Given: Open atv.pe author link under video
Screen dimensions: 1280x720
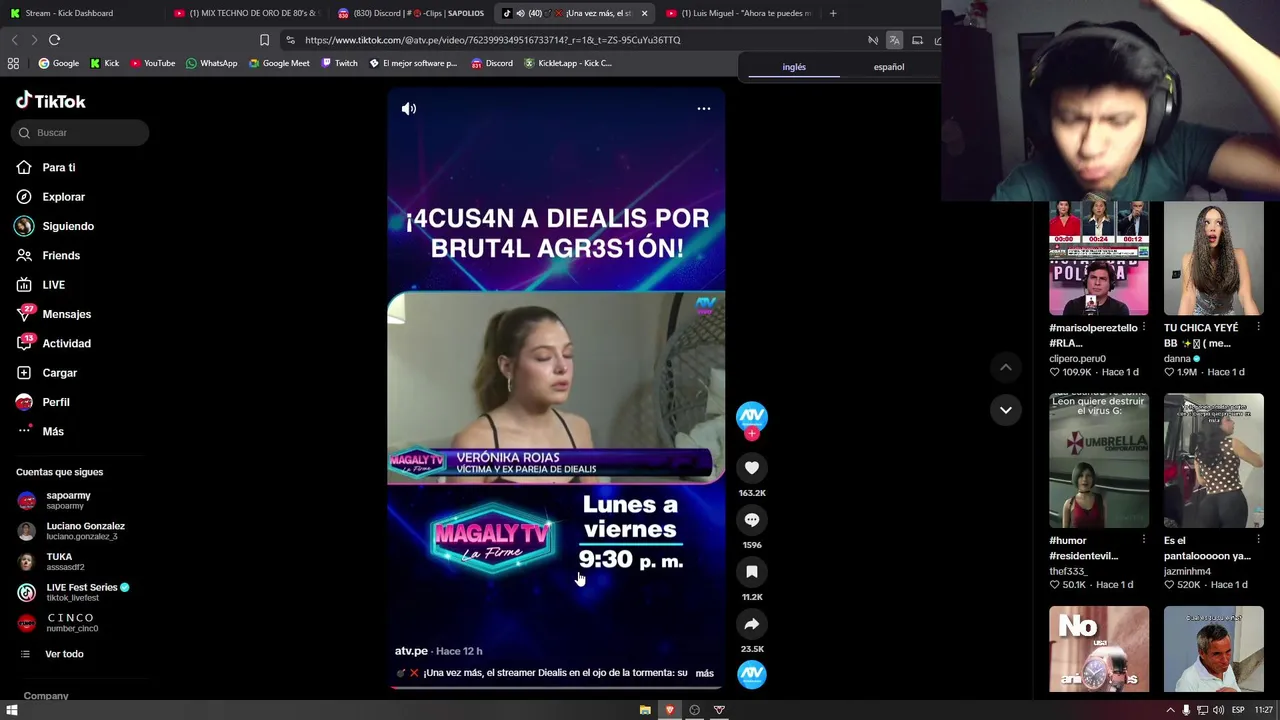Looking at the screenshot, I should (411, 651).
